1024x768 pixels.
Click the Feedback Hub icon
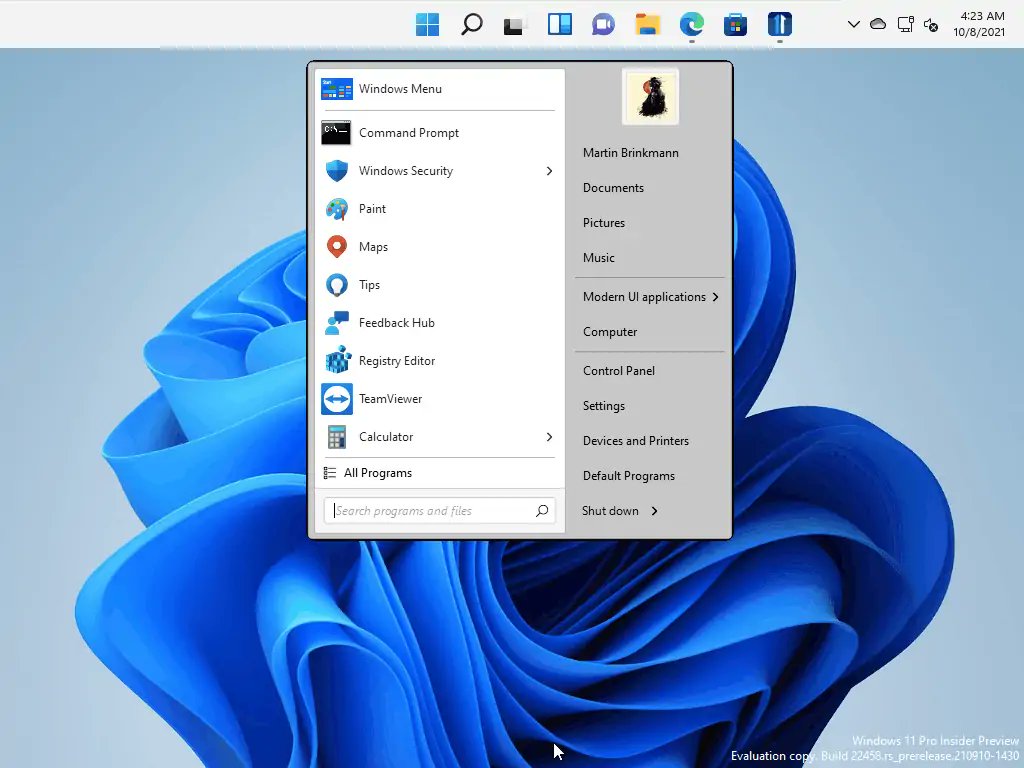tap(337, 323)
